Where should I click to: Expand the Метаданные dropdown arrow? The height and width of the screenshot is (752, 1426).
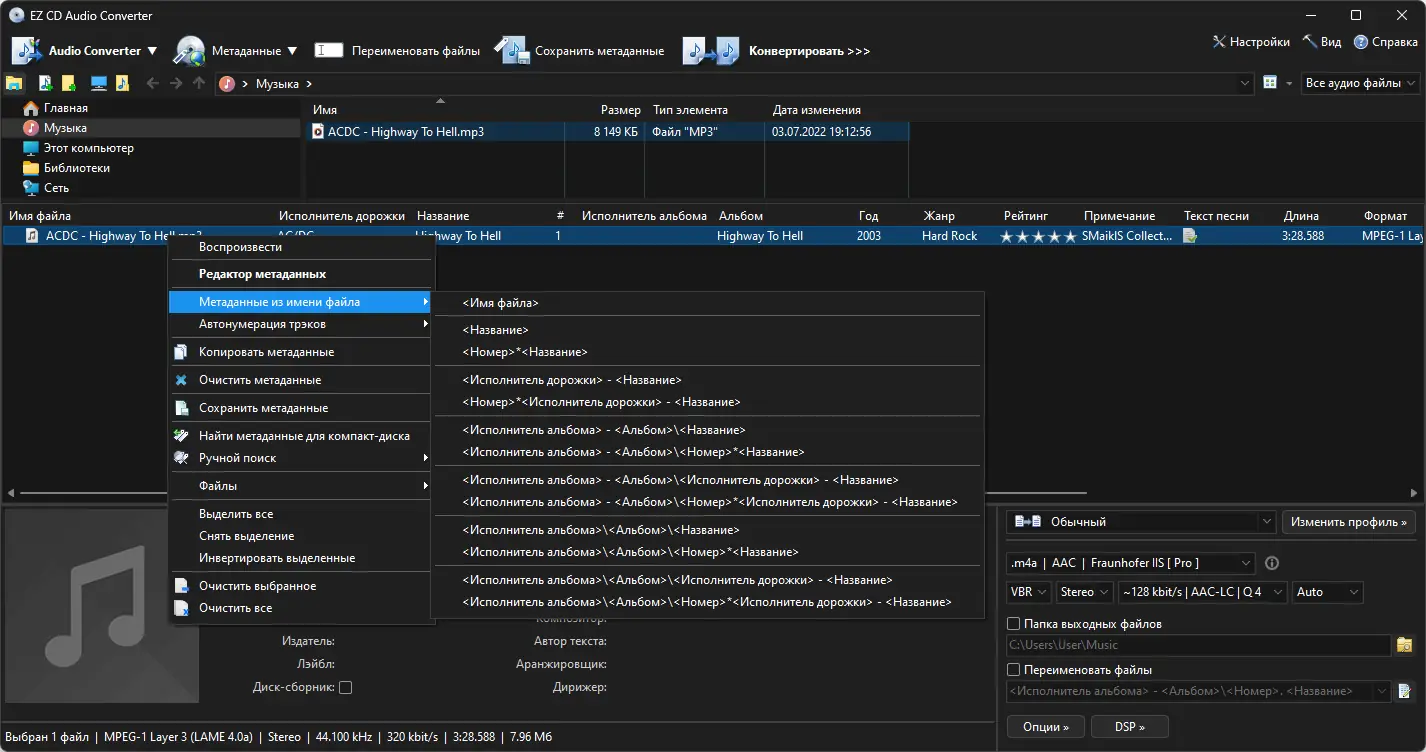(x=292, y=51)
